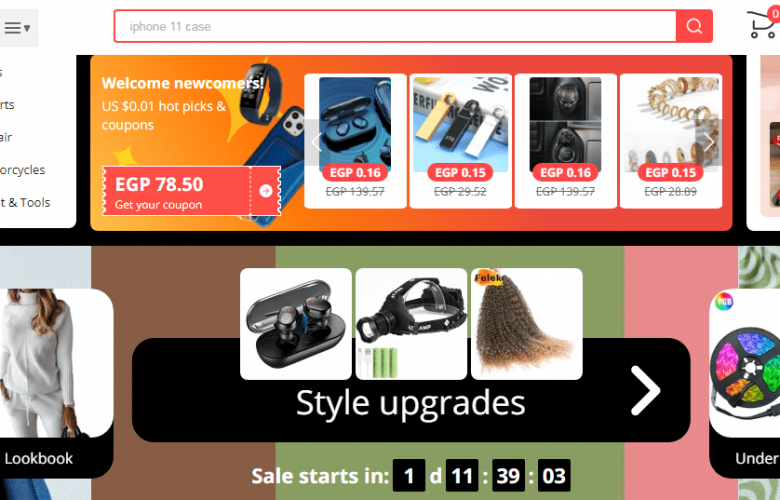The height and width of the screenshot is (500, 780).
Task: Open the hamburger categories menu
Action: point(18,28)
